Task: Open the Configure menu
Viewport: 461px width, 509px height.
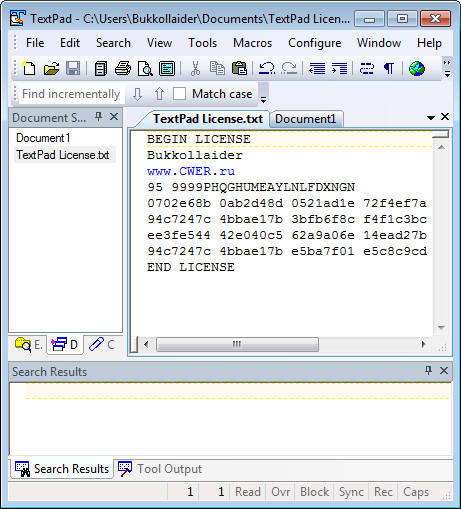Action: tap(314, 43)
